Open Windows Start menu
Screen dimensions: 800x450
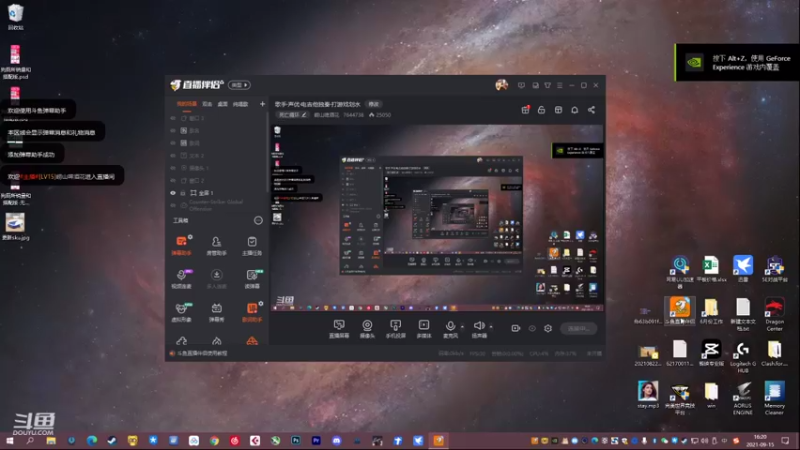click(x=9, y=440)
